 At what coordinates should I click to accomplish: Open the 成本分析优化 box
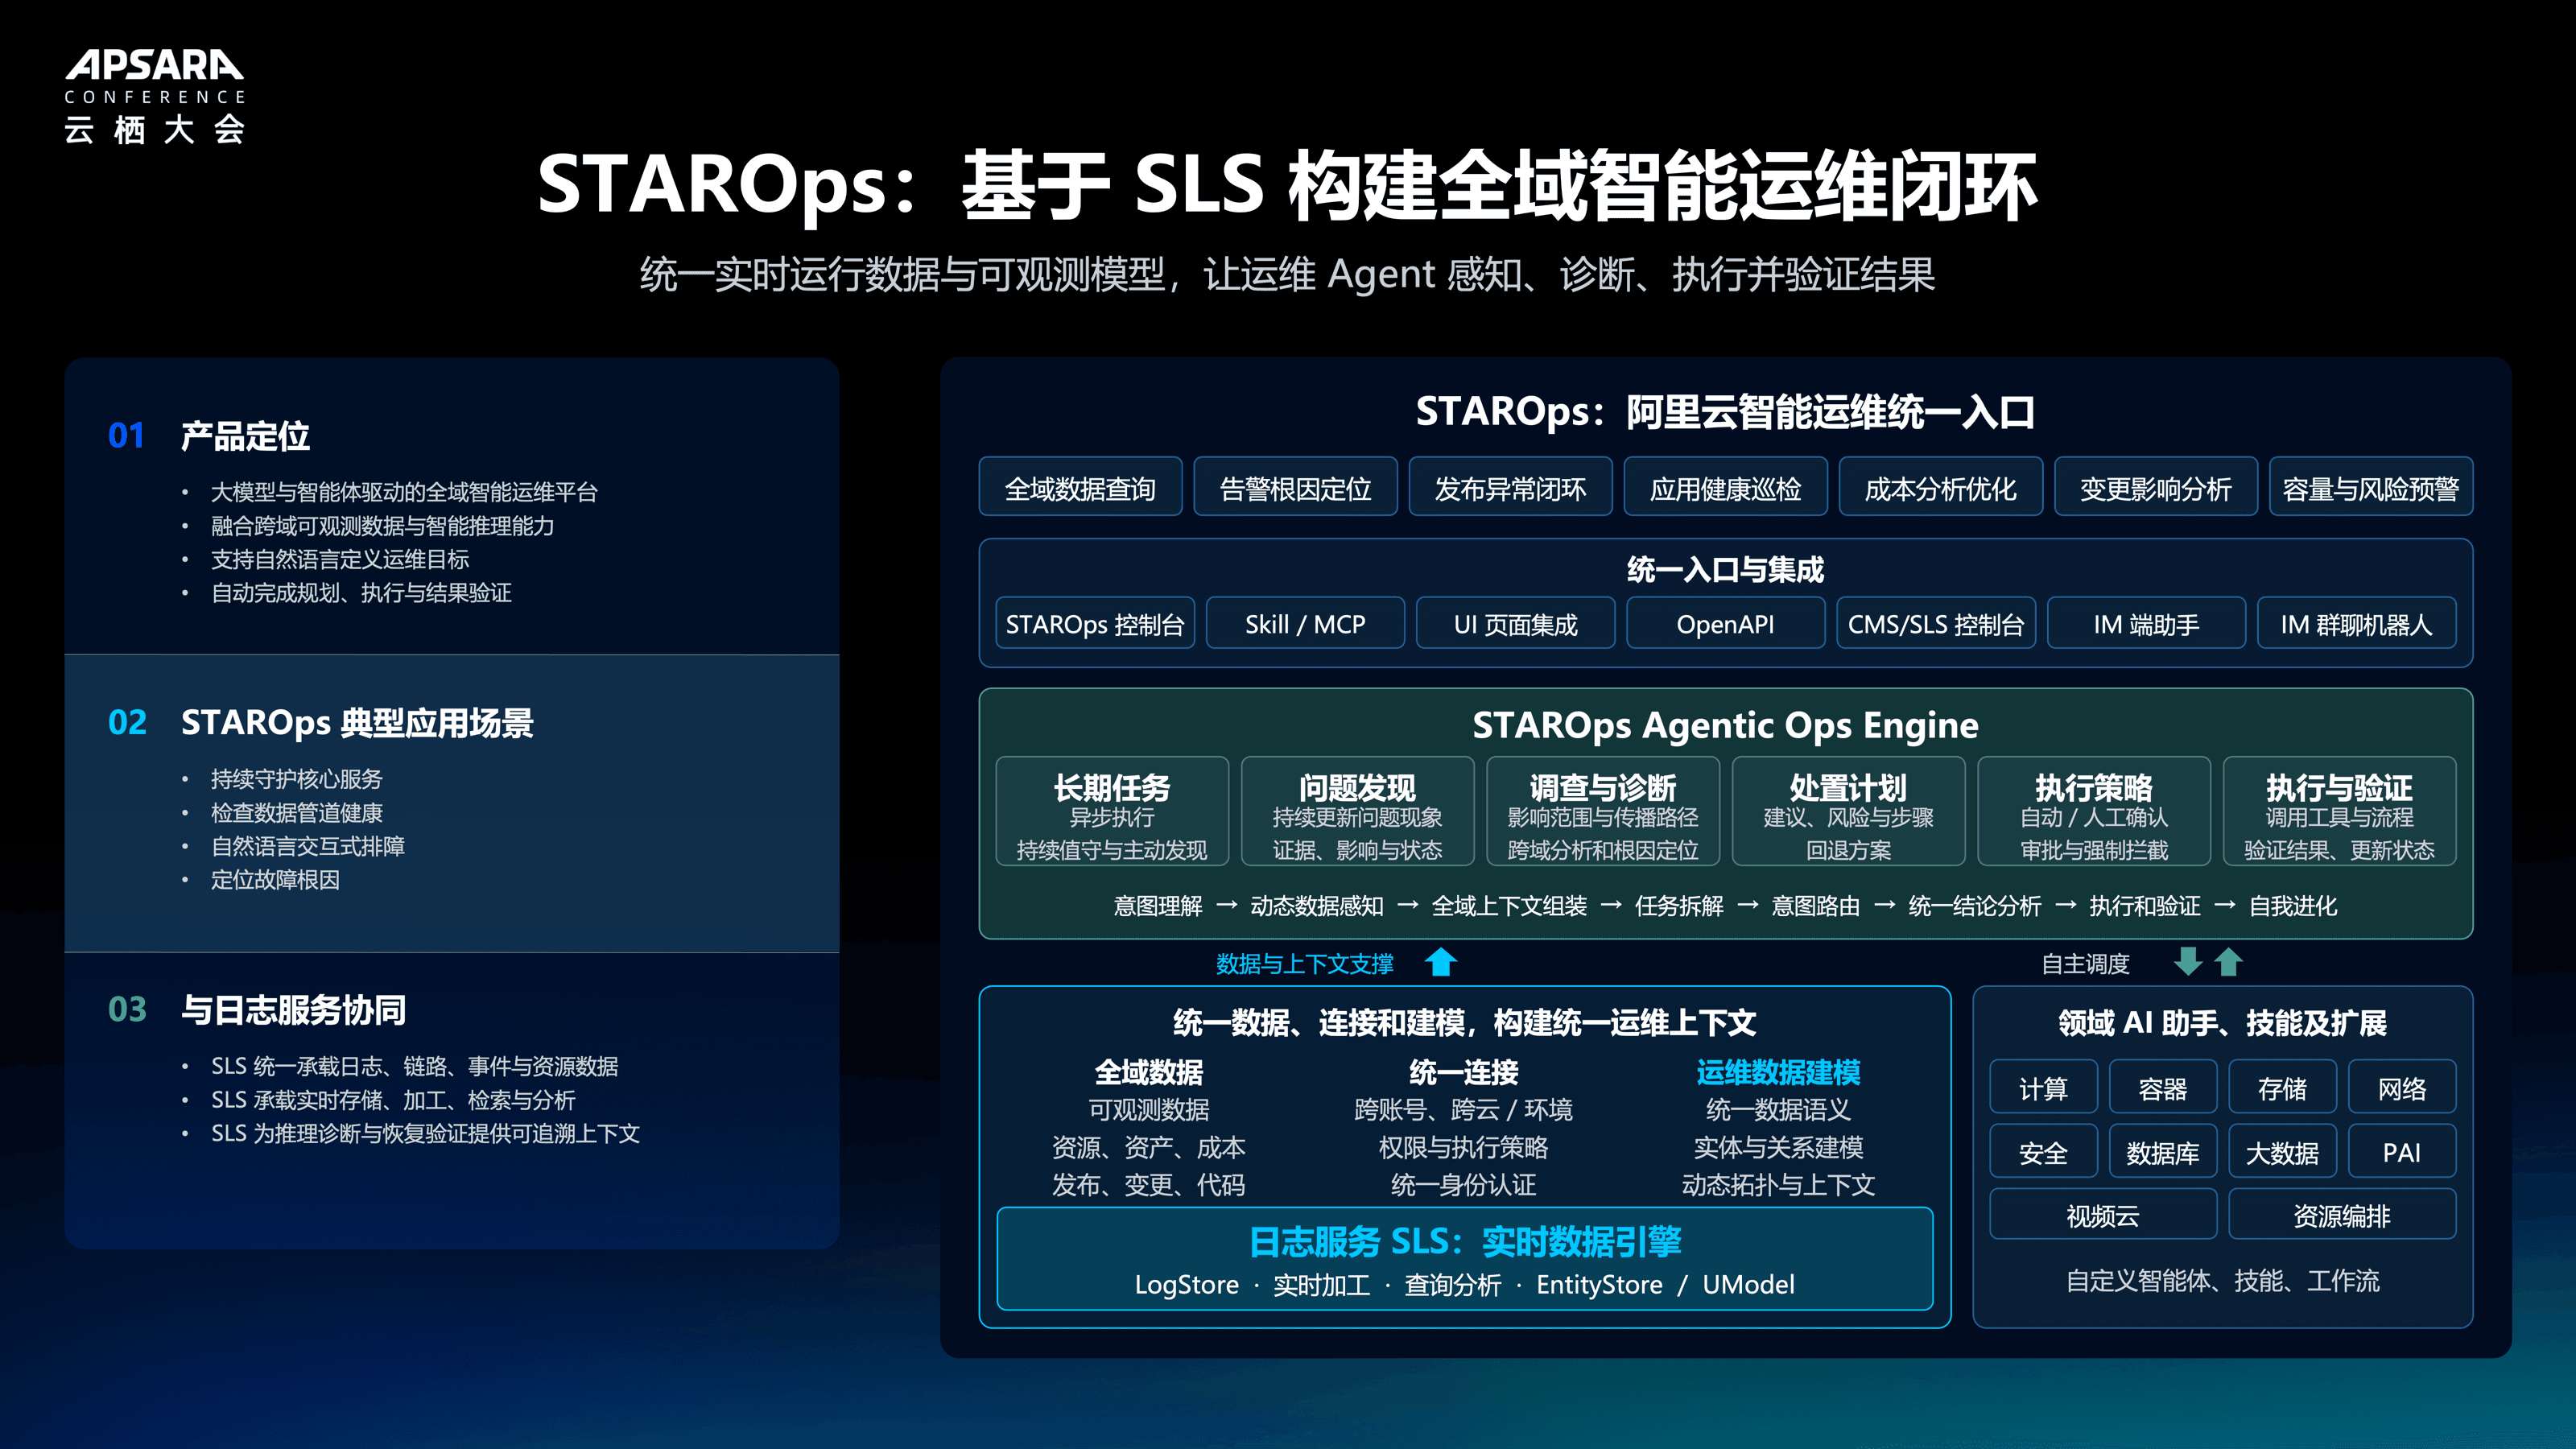click(1940, 488)
